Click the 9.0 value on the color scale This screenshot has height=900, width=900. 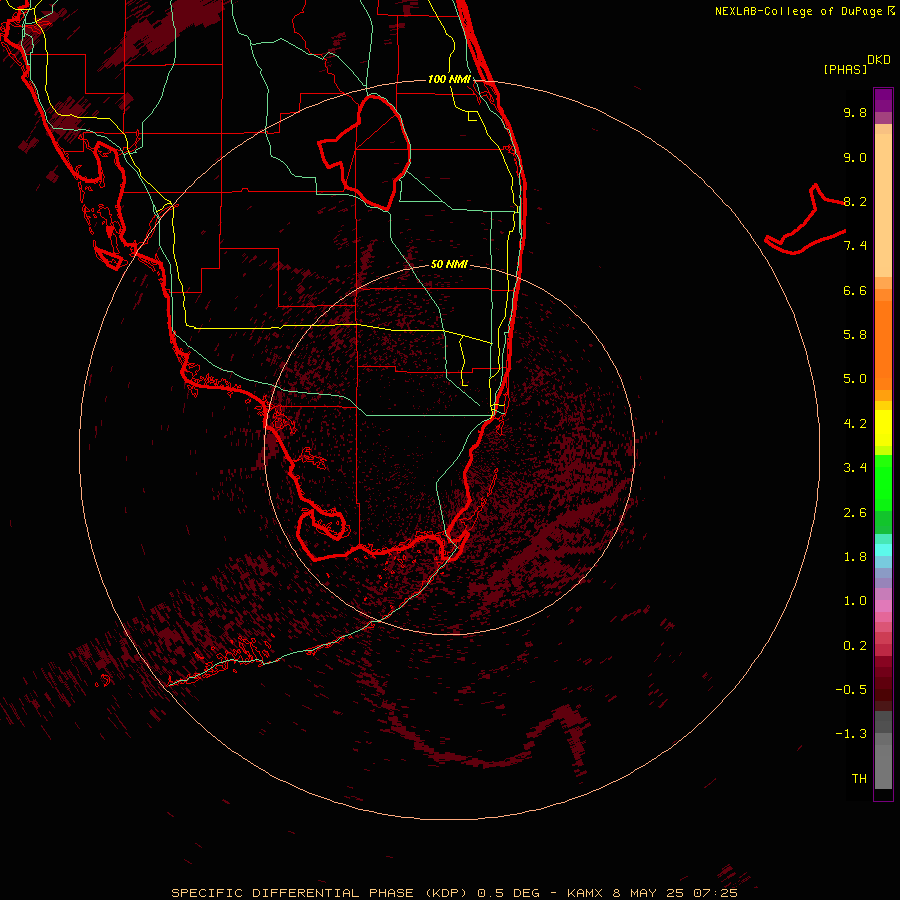(x=855, y=157)
